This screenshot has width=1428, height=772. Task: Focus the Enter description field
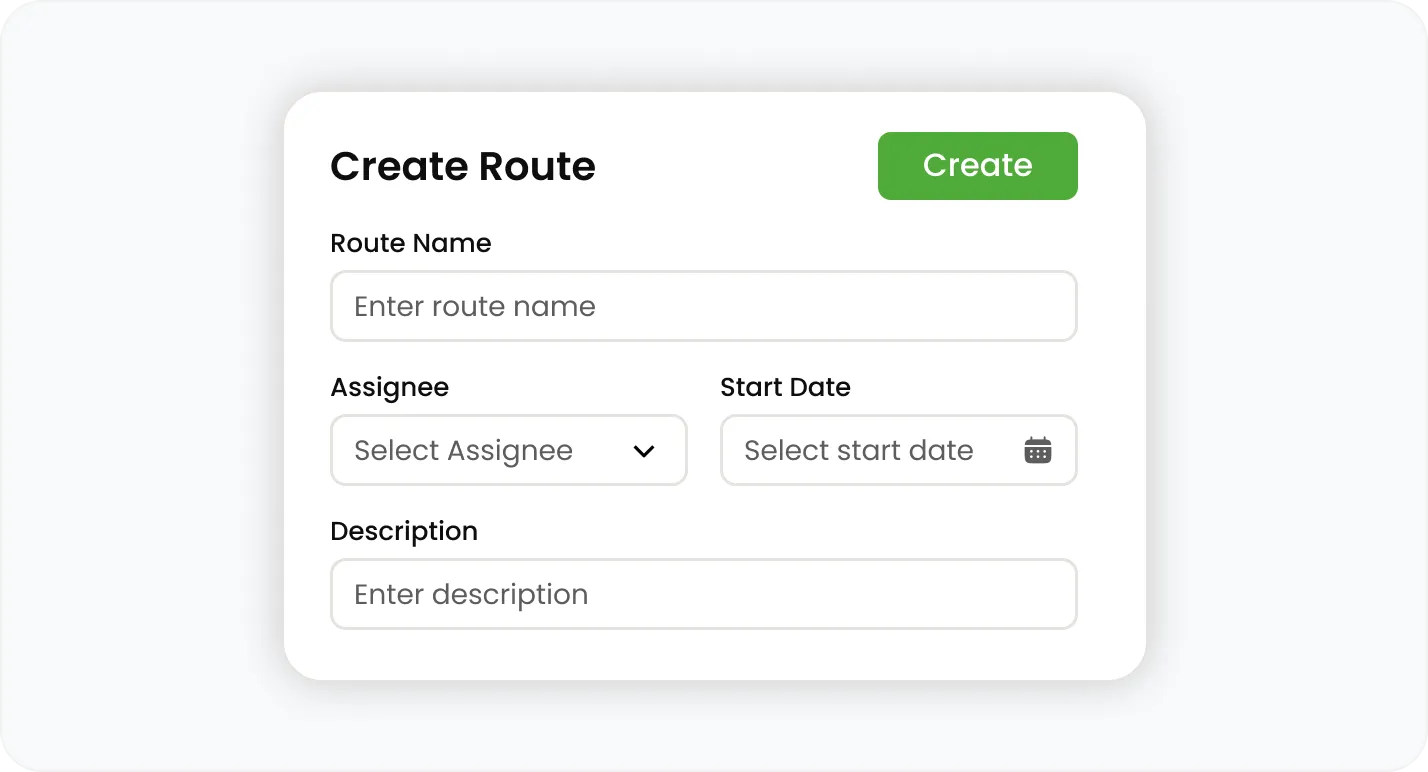704,594
